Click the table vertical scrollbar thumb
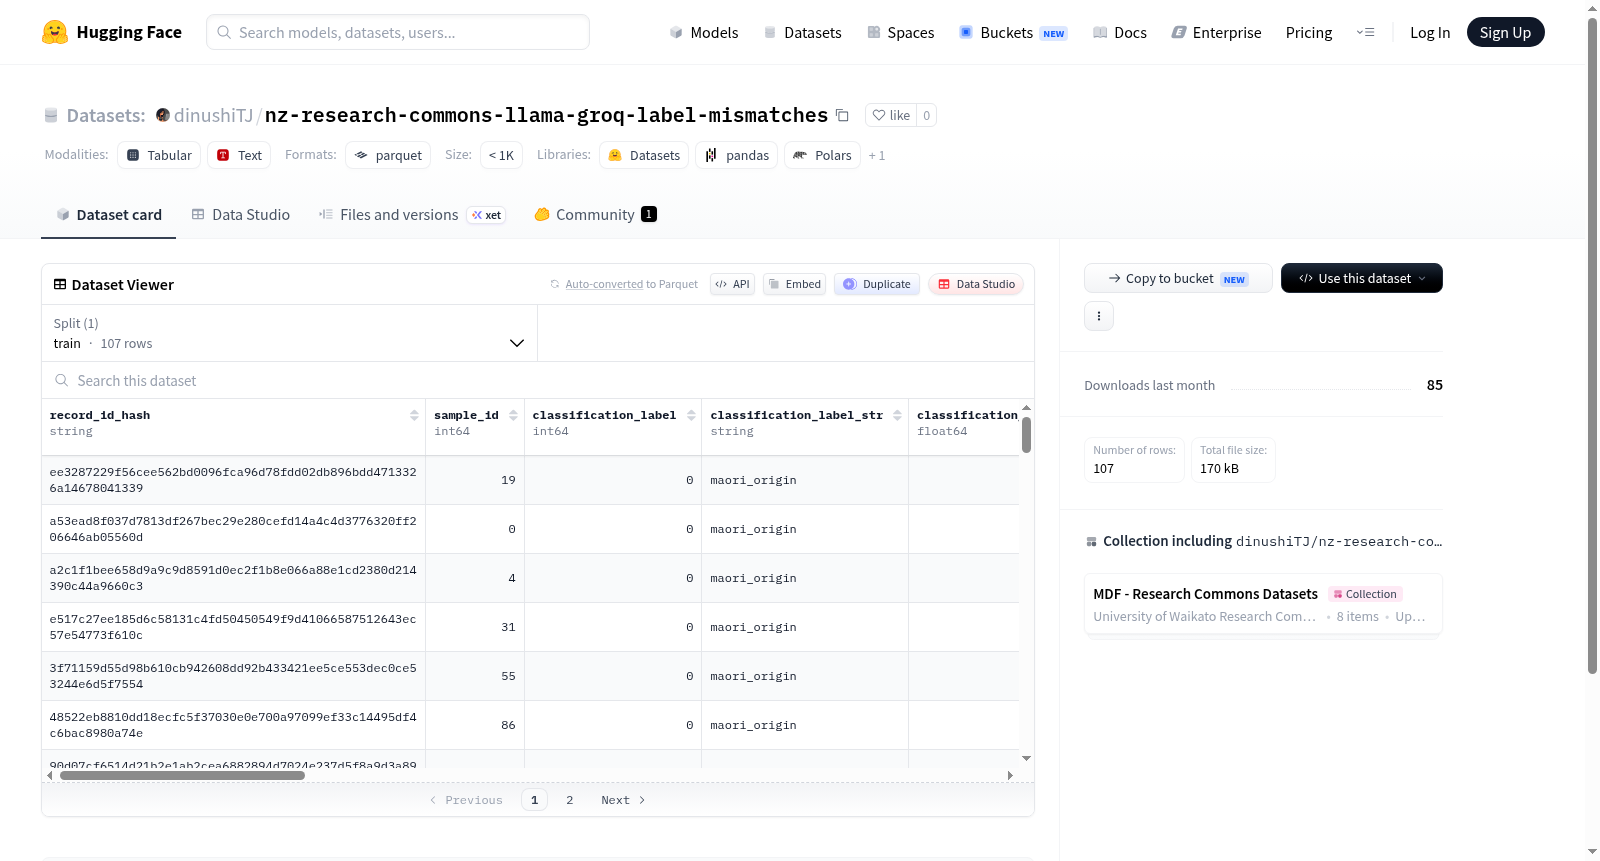This screenshot has width=1600, height=861. (x=1026, y=435)
